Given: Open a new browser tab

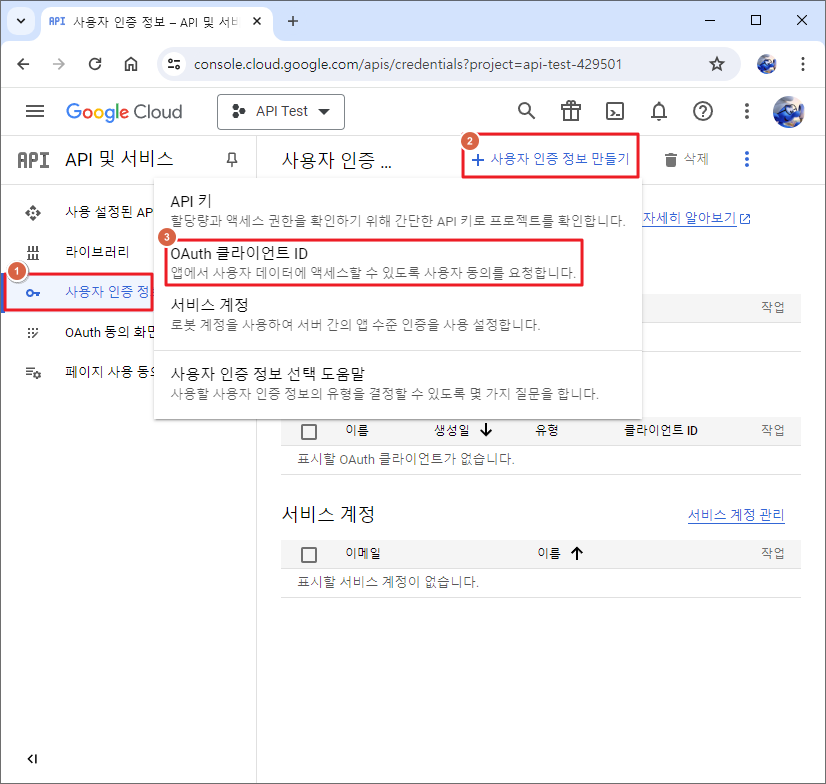Looking at the screenshot, I should coord(293,21).
